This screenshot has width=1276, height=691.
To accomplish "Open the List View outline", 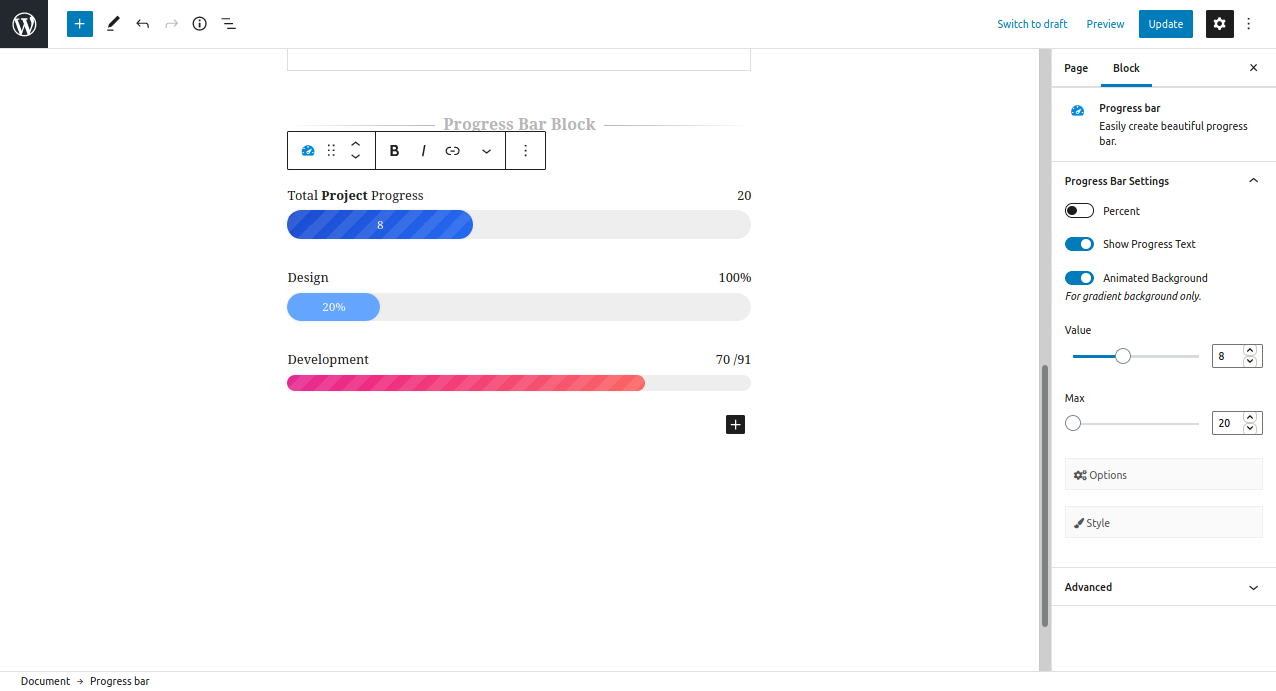I will [229, 24].
